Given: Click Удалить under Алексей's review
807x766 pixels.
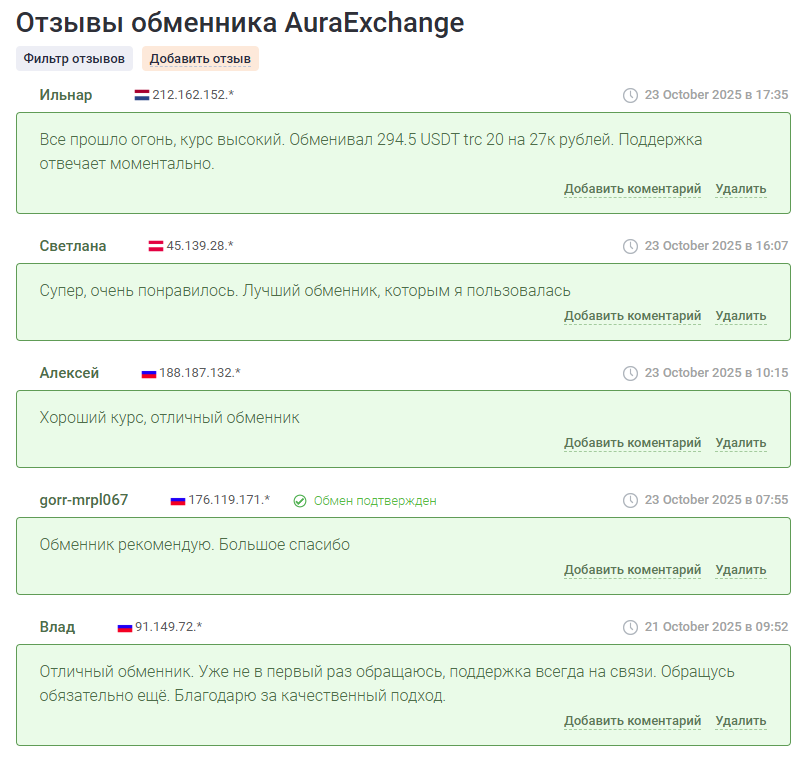Looking at the screenshot, I should click(x=740, y=442).
